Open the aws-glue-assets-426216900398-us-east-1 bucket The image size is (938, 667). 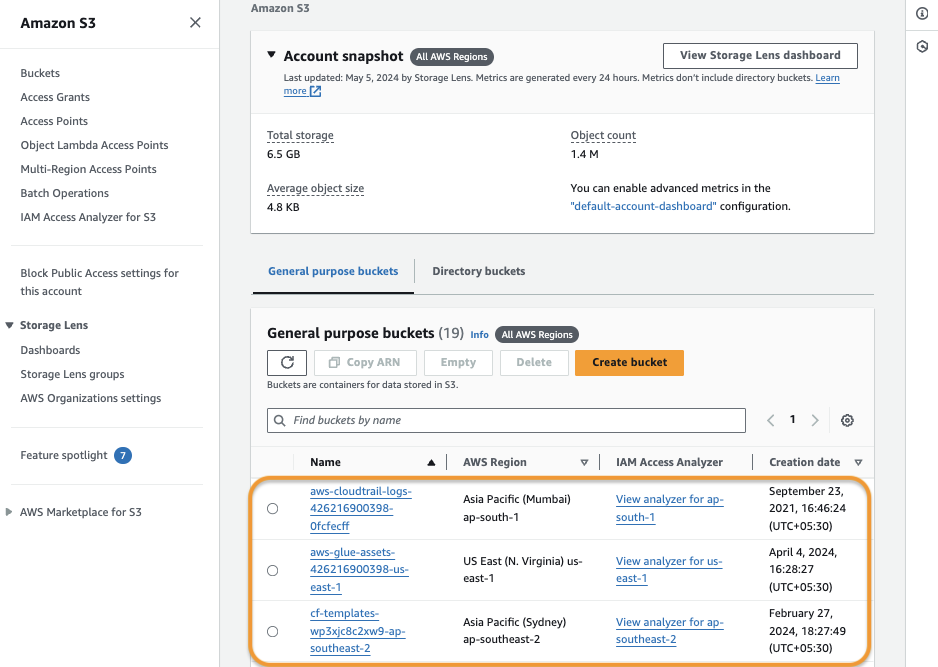359,569
